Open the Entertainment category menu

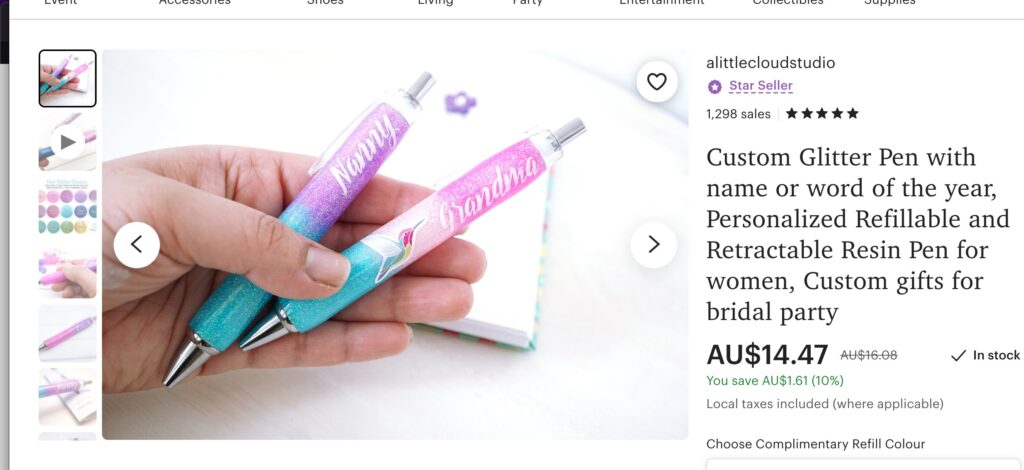(x=662, y=3)
